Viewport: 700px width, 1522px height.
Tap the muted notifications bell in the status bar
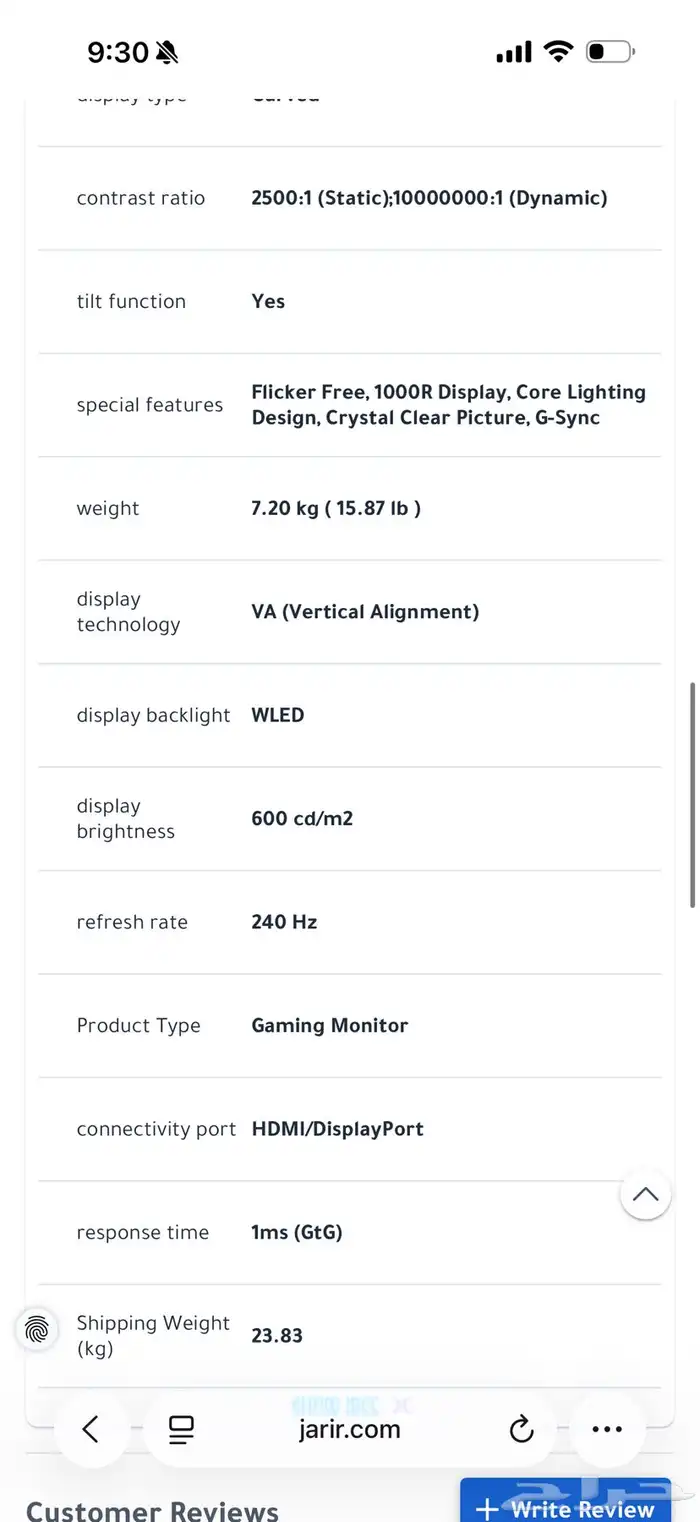tap(168, 50)
